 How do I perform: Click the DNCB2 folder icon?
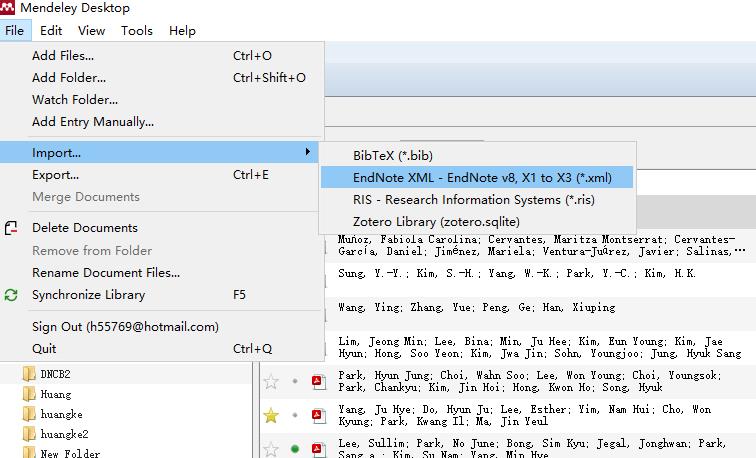tap(29, 374)
